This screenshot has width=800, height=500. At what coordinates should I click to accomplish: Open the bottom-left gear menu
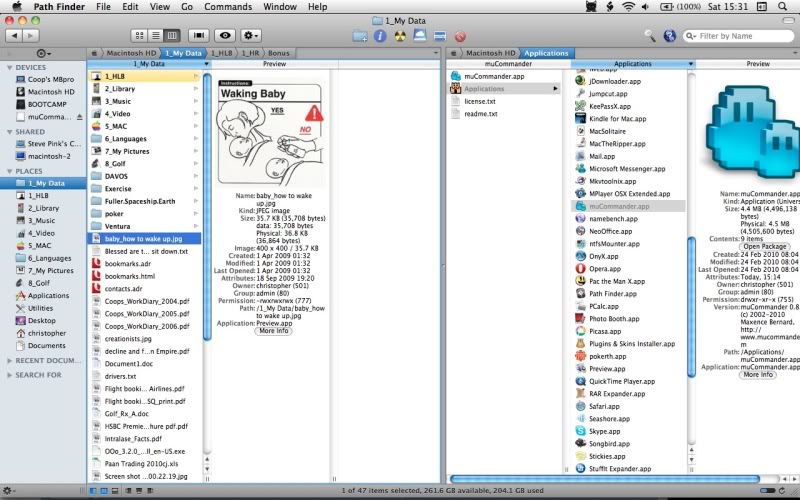8,490
